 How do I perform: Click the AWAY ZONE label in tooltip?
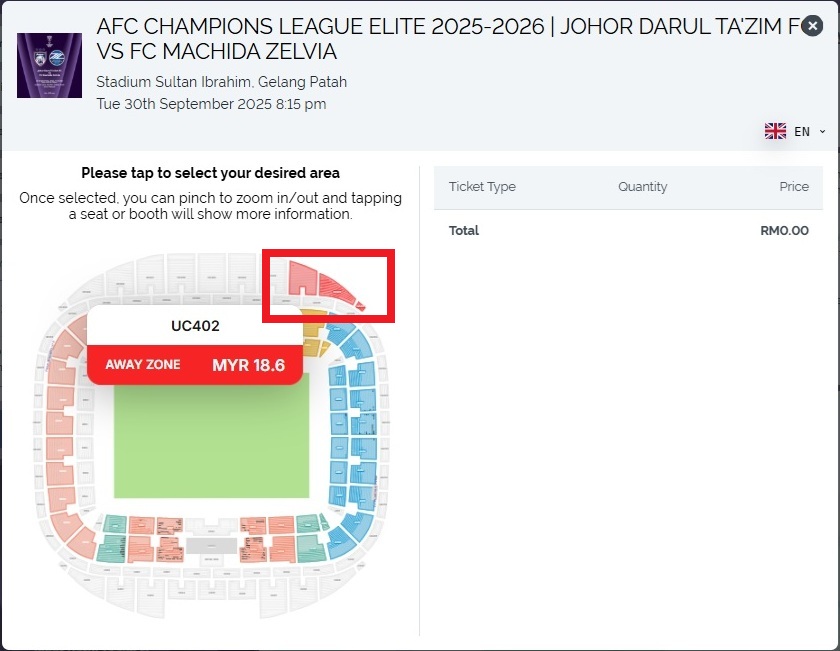[143, 365]
